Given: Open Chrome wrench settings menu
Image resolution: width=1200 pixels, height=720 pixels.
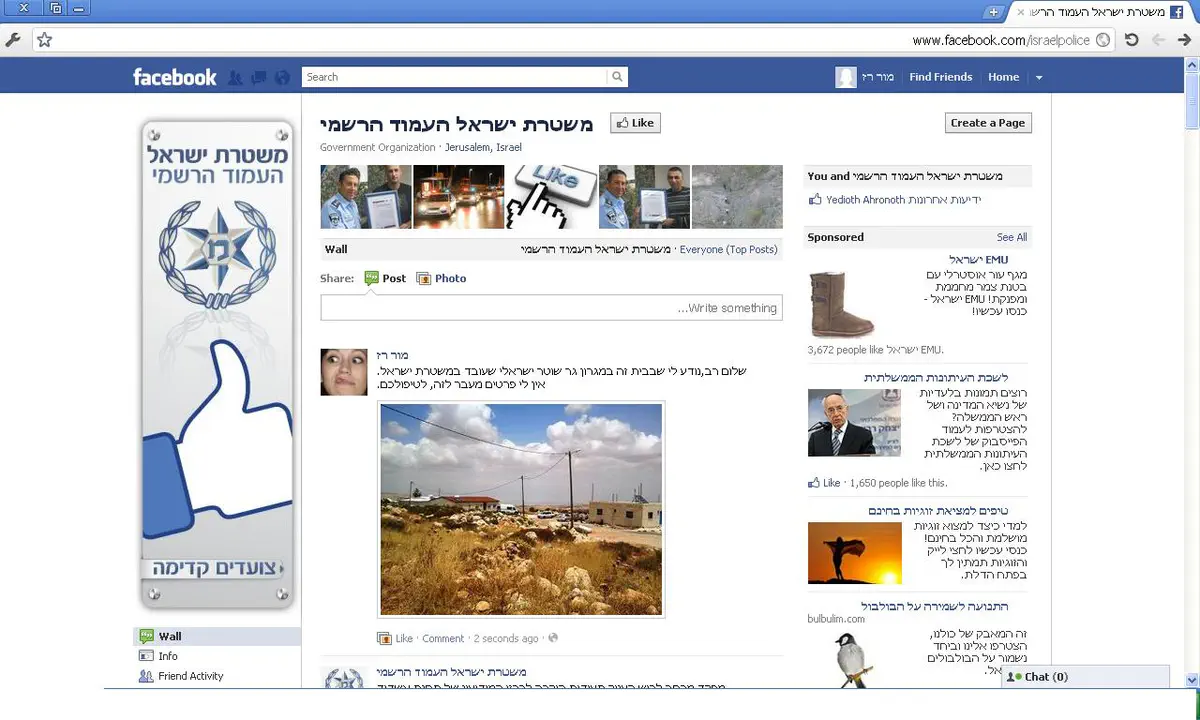Looking at the screenshot, I should tap(14, 40).
